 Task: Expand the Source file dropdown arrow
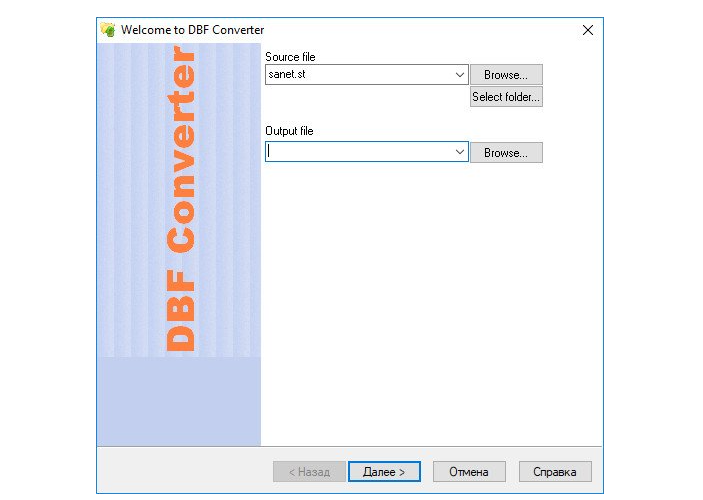point(460,74)
